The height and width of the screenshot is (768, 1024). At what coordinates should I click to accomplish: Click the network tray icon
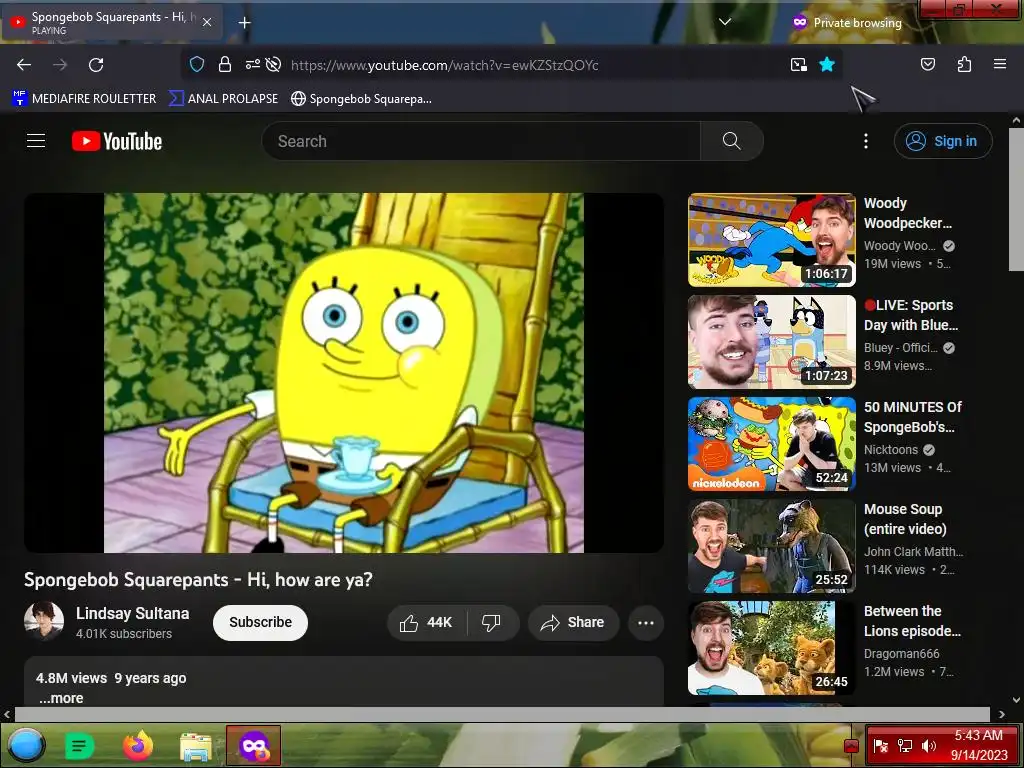coord(904,746)
